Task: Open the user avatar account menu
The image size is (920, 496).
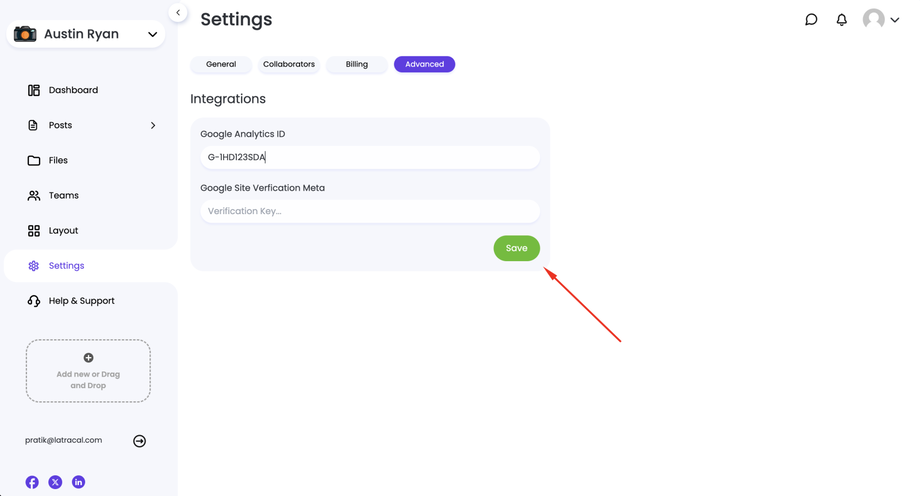Action: tap(880, 20)
